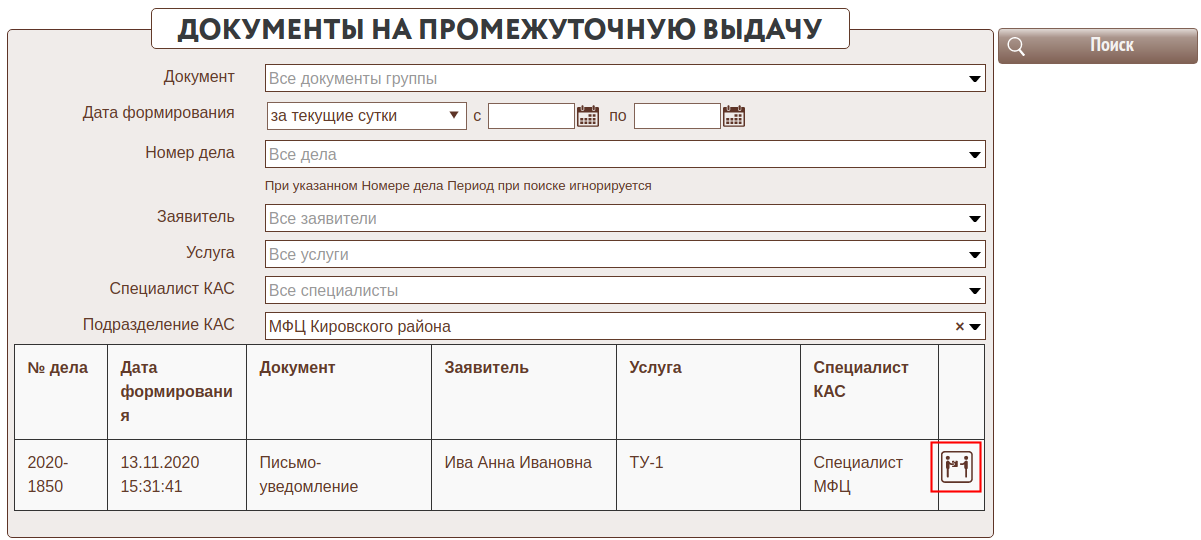Expand the Номер дела dropdown
The height and width of the screenshot is (540, 1201).
975,155
